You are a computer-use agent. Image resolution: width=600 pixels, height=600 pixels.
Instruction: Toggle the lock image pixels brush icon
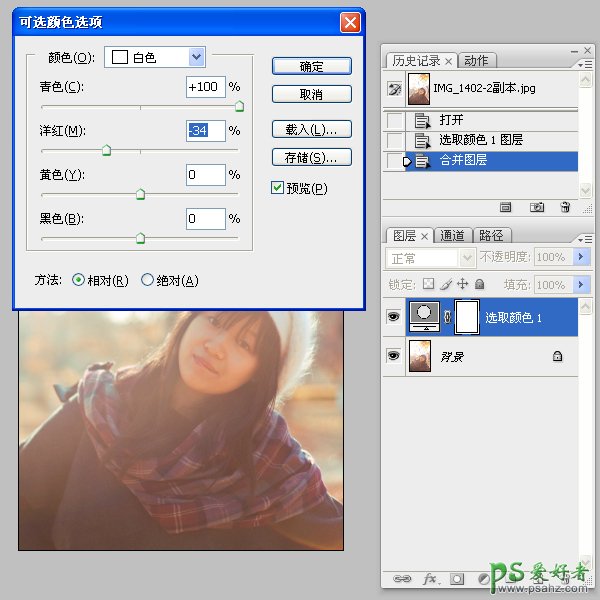(445, 284)
